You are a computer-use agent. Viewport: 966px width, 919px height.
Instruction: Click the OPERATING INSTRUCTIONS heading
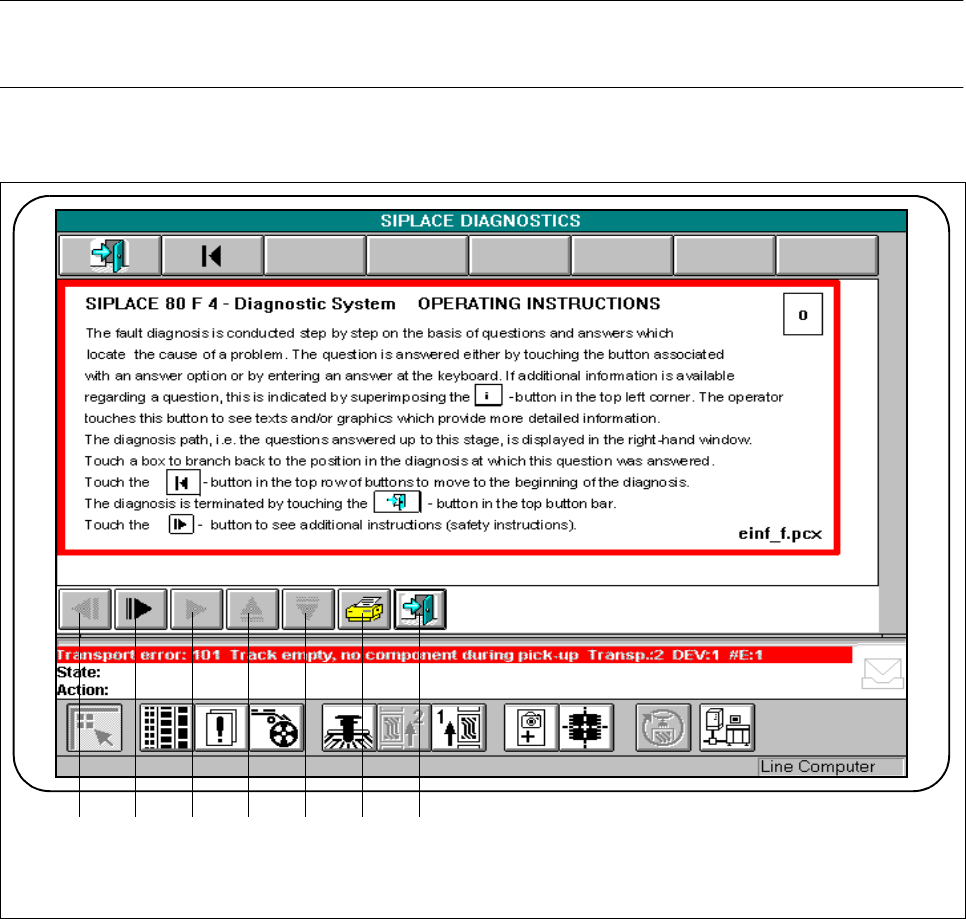point(539,304)
